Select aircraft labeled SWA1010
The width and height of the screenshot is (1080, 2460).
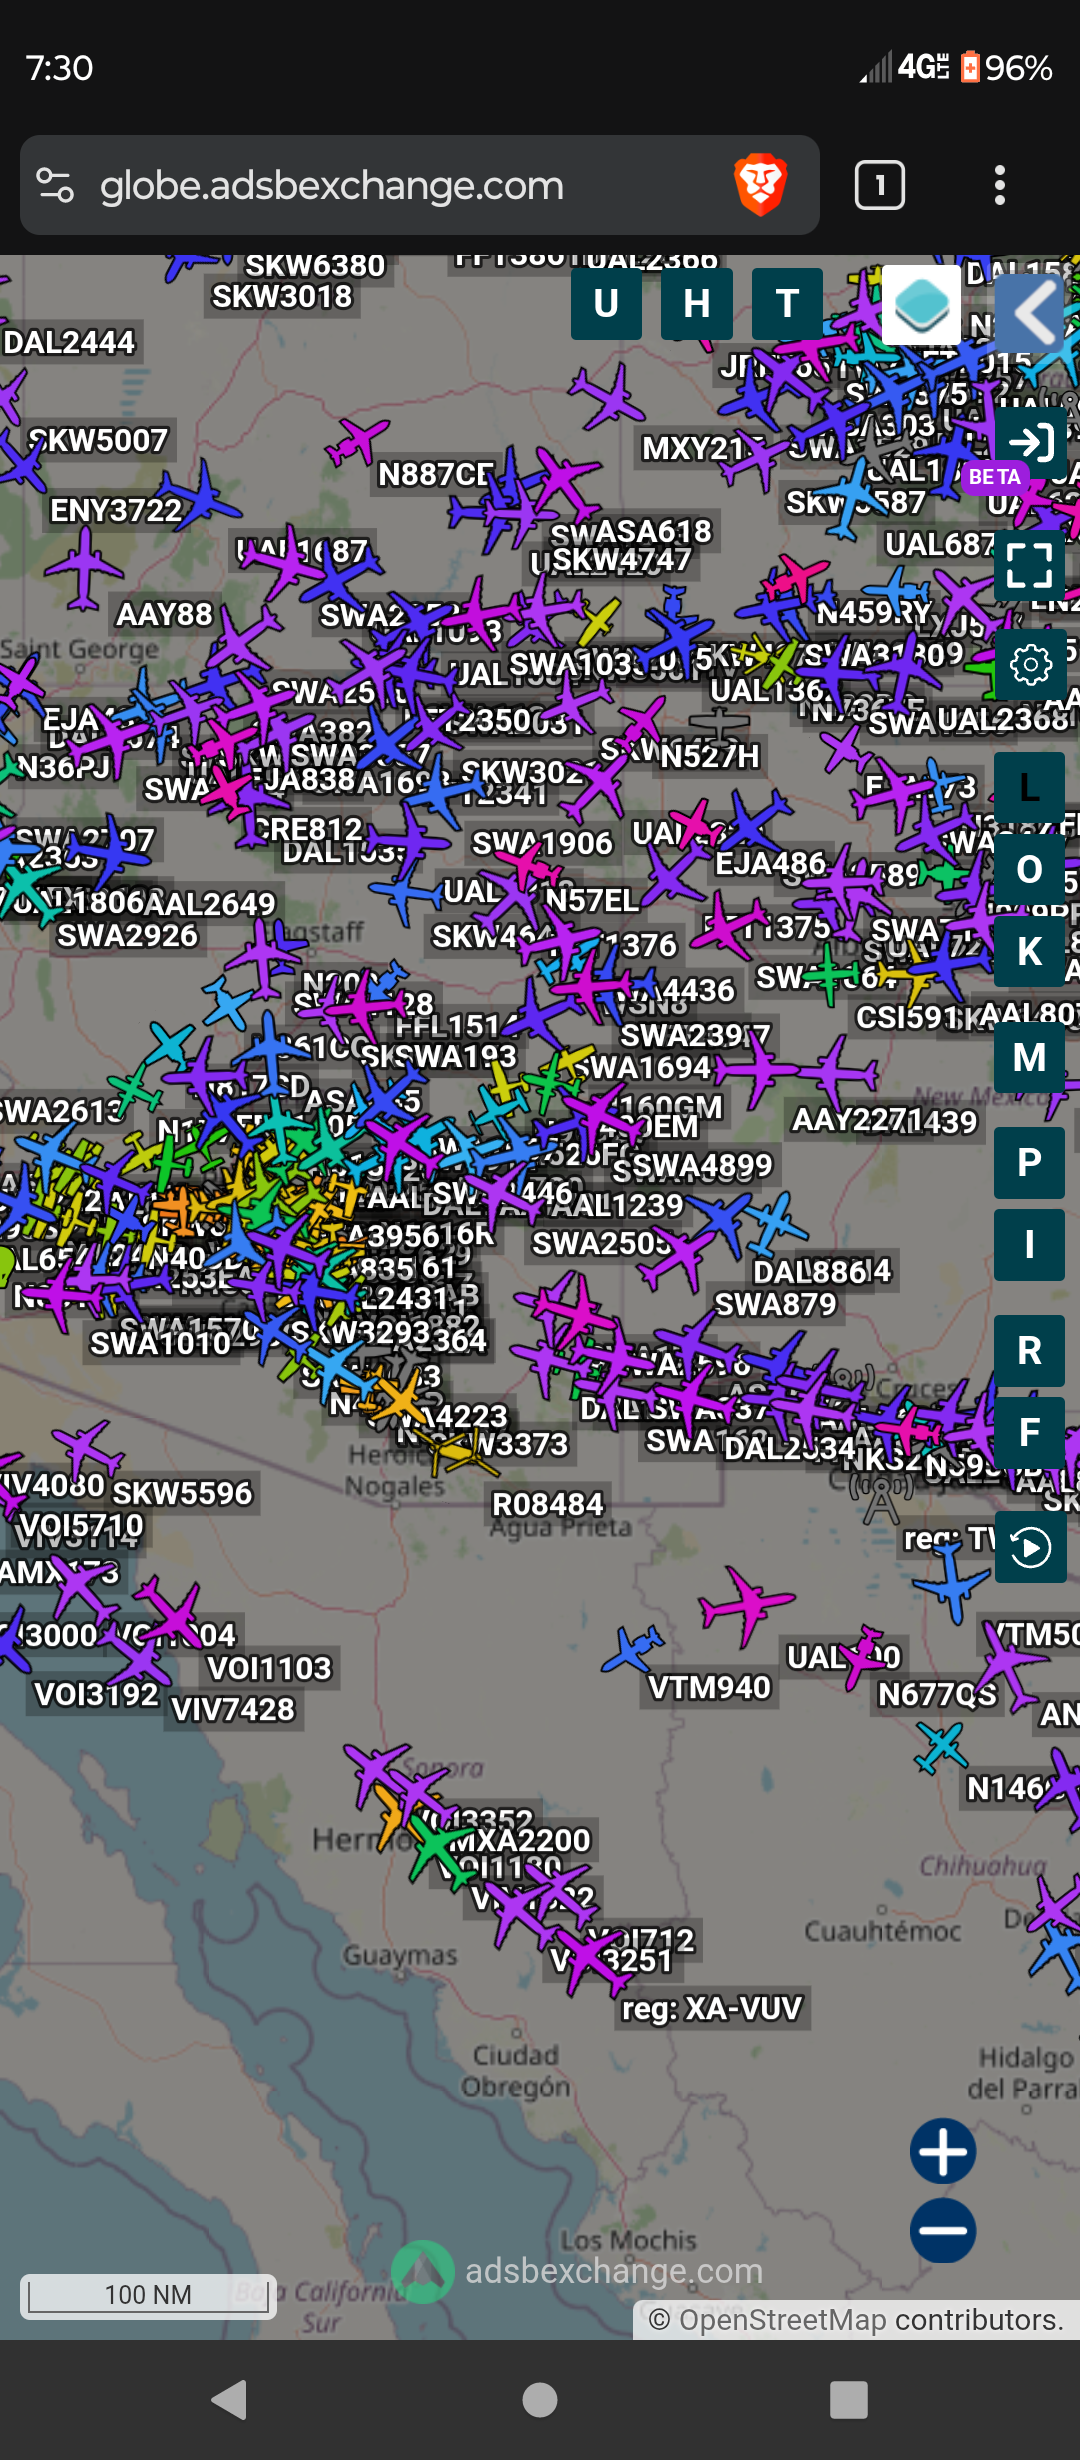coord(161,1343)
